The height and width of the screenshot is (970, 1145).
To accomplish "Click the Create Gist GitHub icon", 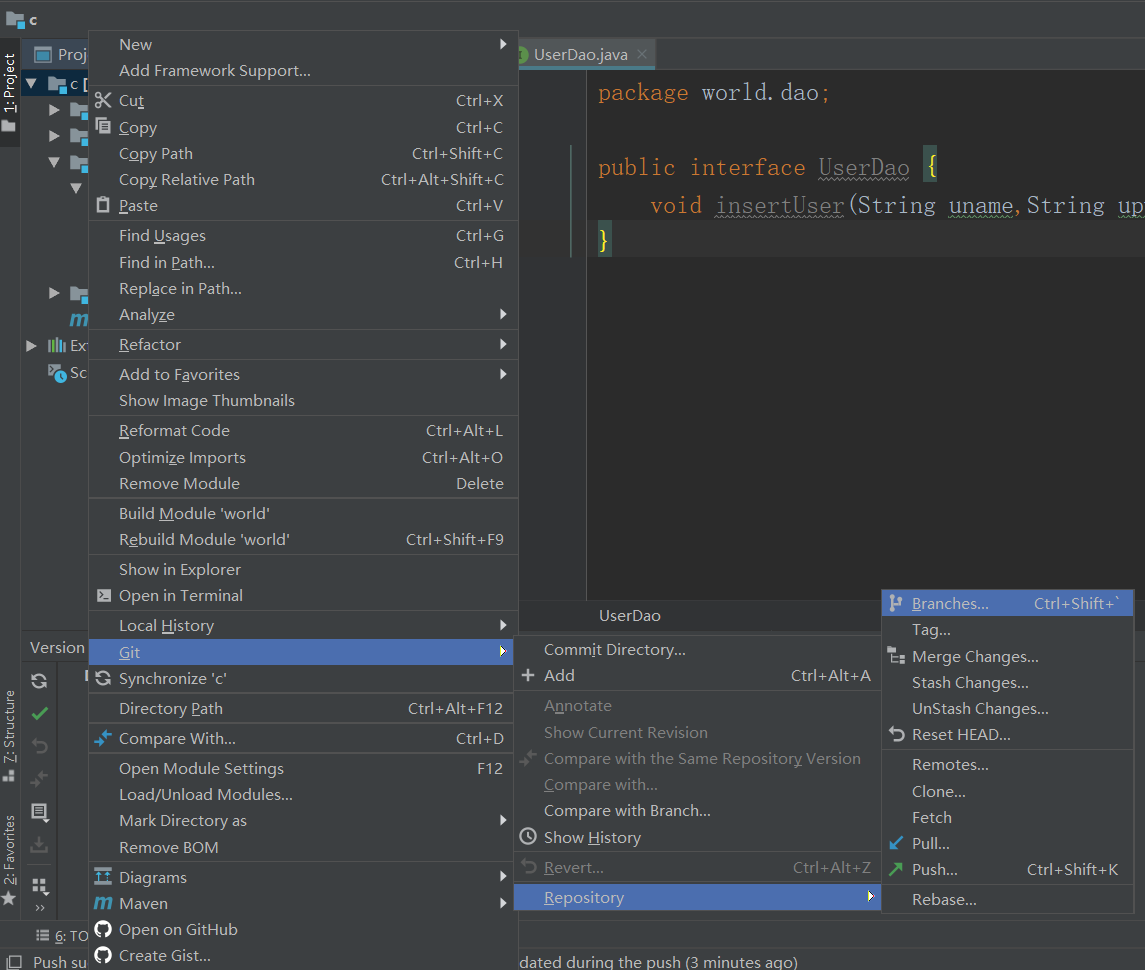I will (104, 955).
